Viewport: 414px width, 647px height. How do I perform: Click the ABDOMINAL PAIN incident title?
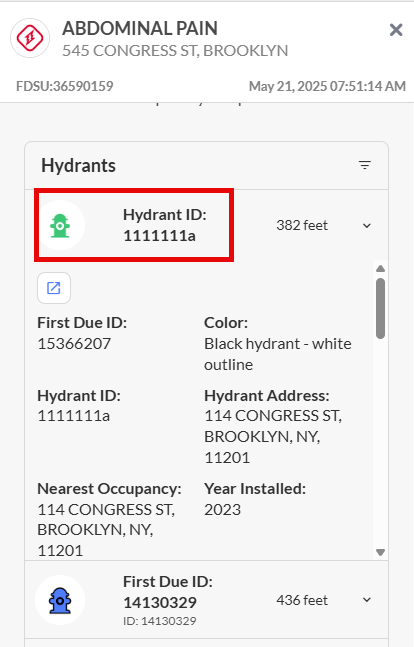pyautogui.click(x=140, y=28)
